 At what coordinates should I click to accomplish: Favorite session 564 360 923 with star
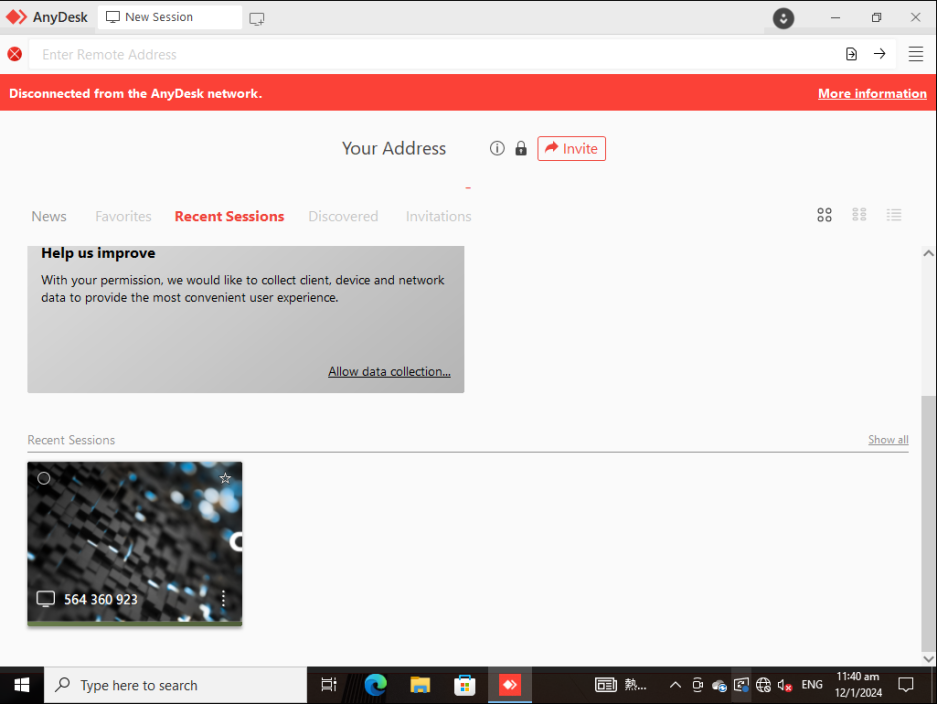pos(225,478)
